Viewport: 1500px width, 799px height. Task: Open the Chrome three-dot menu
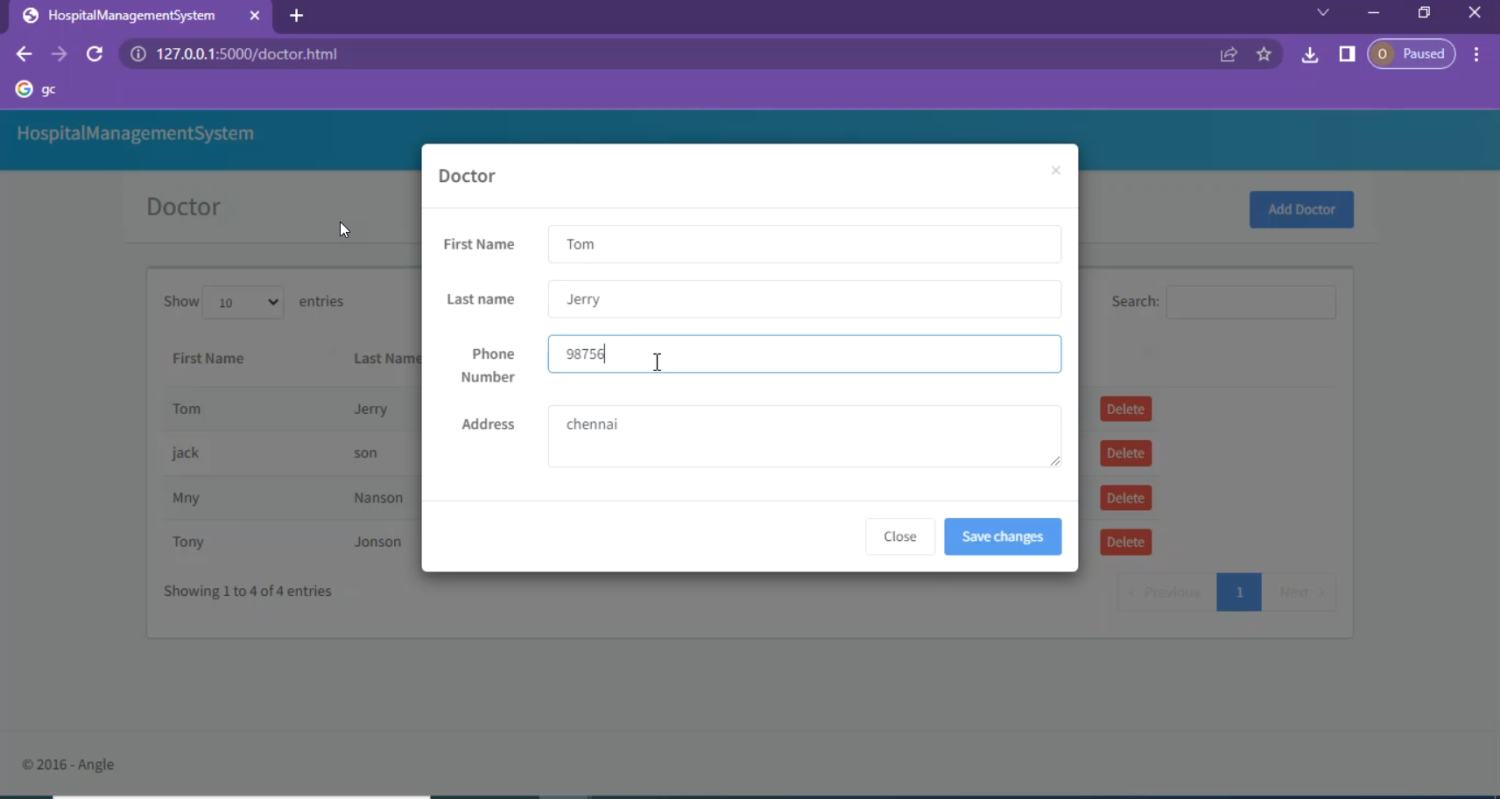coord(1477,54)
